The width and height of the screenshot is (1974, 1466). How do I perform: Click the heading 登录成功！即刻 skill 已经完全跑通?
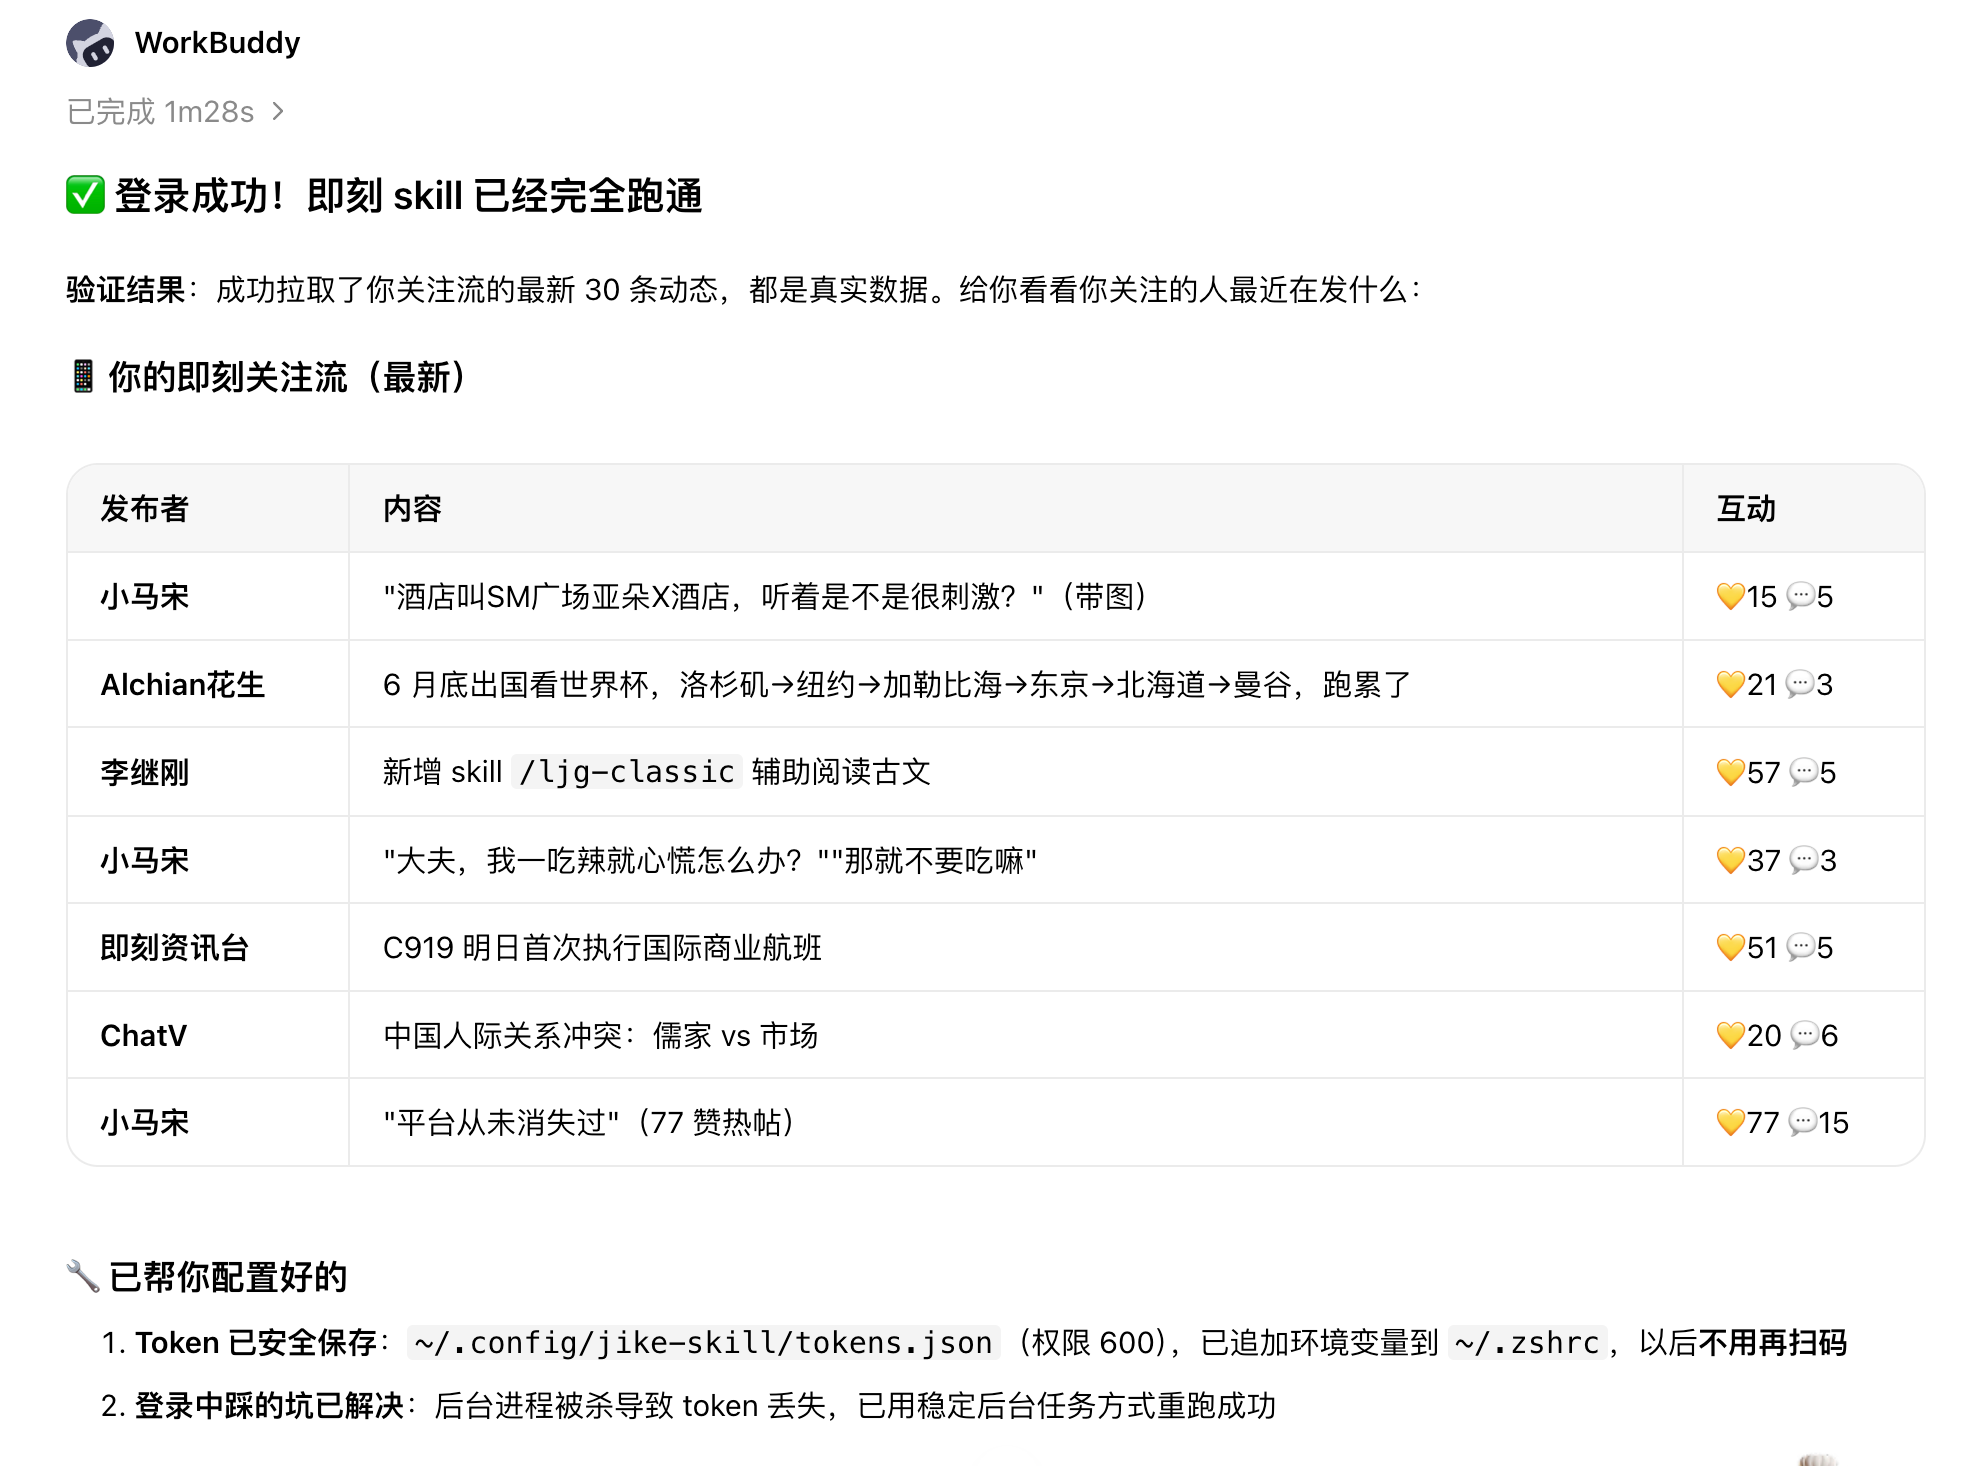(x=408, y=195)
